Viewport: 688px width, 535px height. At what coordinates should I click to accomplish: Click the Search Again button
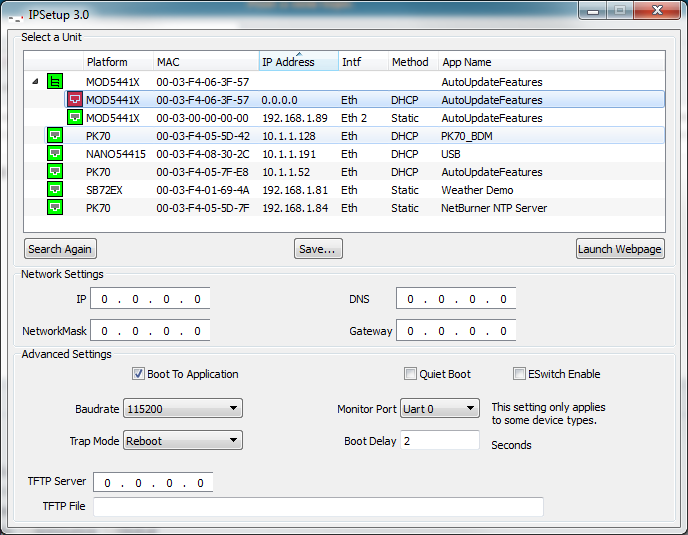coord(60,249)
